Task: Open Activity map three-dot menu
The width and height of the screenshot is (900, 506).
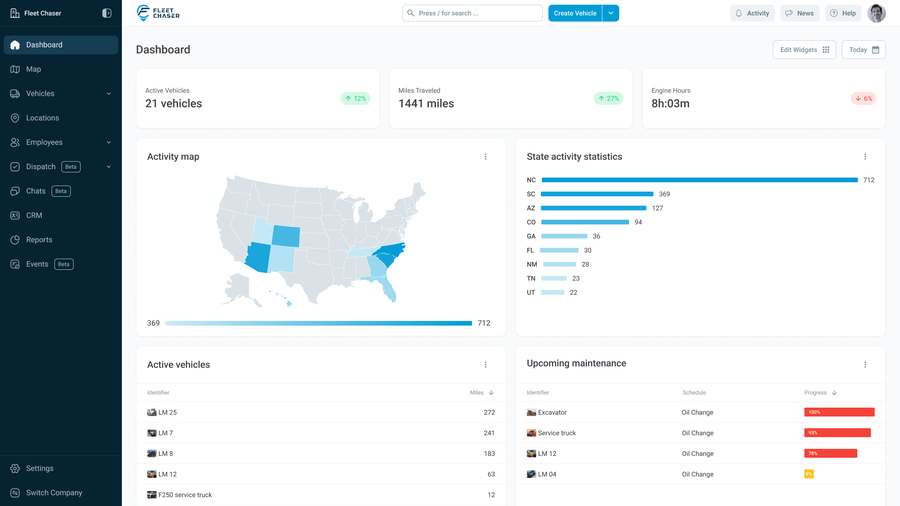Action: tap(486, 157)
